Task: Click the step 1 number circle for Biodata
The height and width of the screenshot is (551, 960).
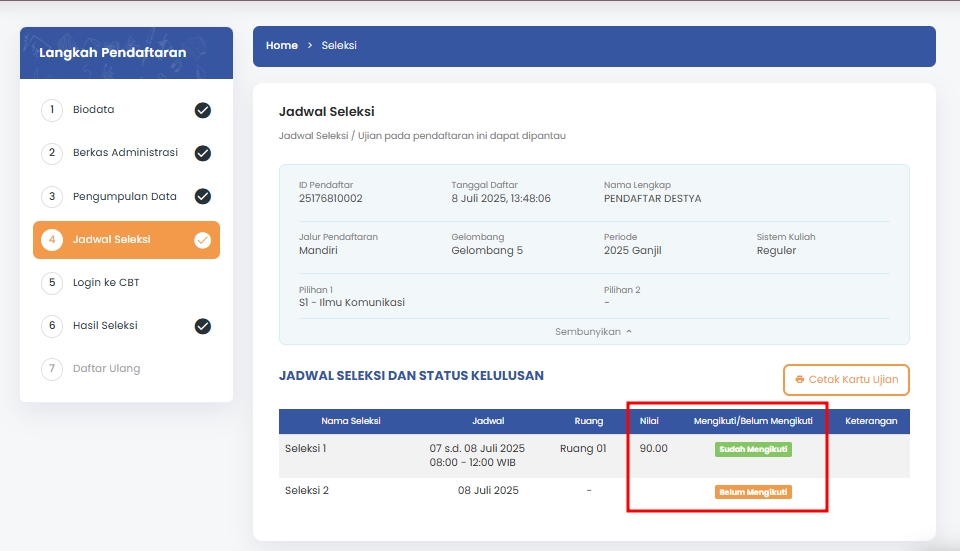Action: [x=52, y=110]
